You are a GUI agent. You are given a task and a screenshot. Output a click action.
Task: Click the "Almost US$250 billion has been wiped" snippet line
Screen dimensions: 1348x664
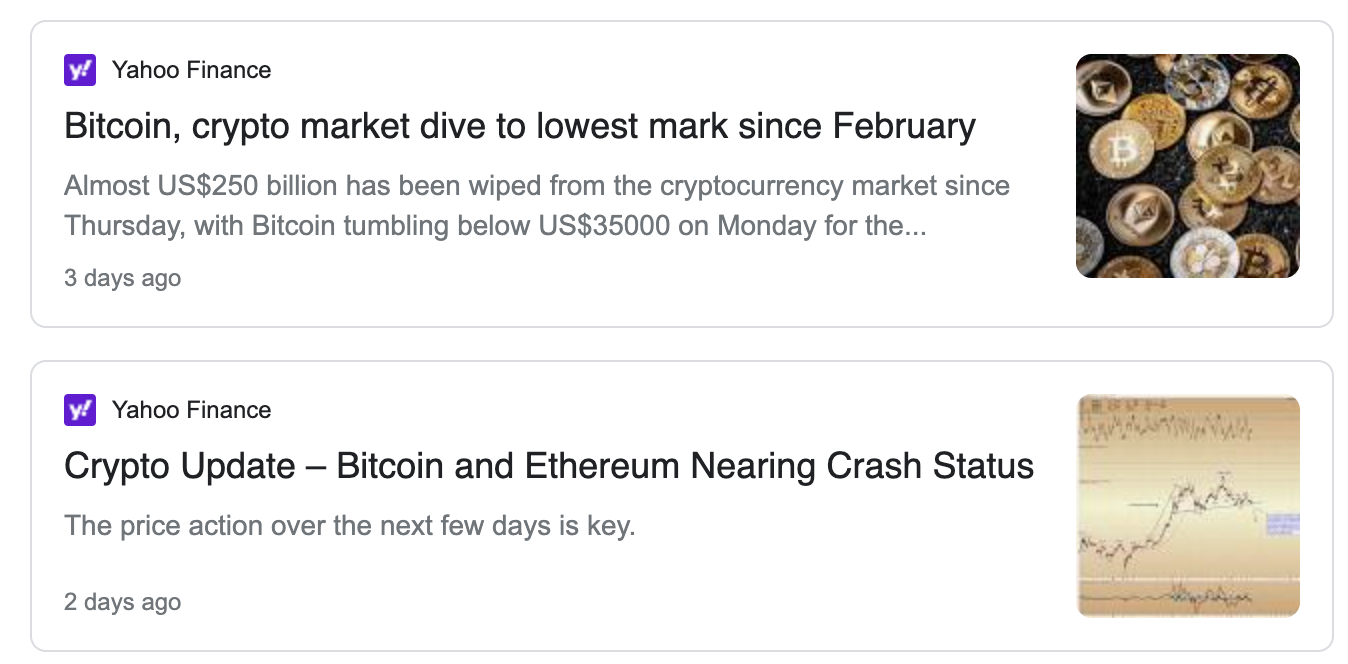point(536,186)
